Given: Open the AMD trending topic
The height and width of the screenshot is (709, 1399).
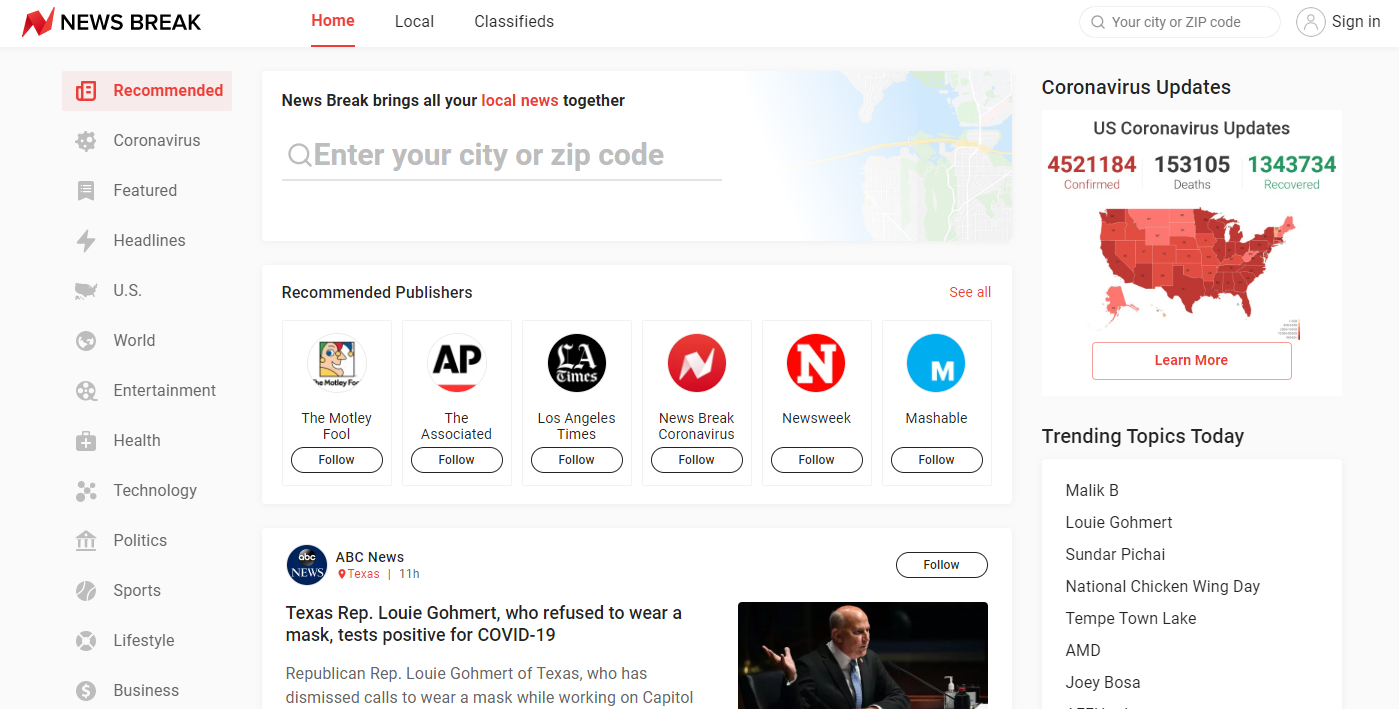Looking at the screenshot, I should click(1083, 651).
